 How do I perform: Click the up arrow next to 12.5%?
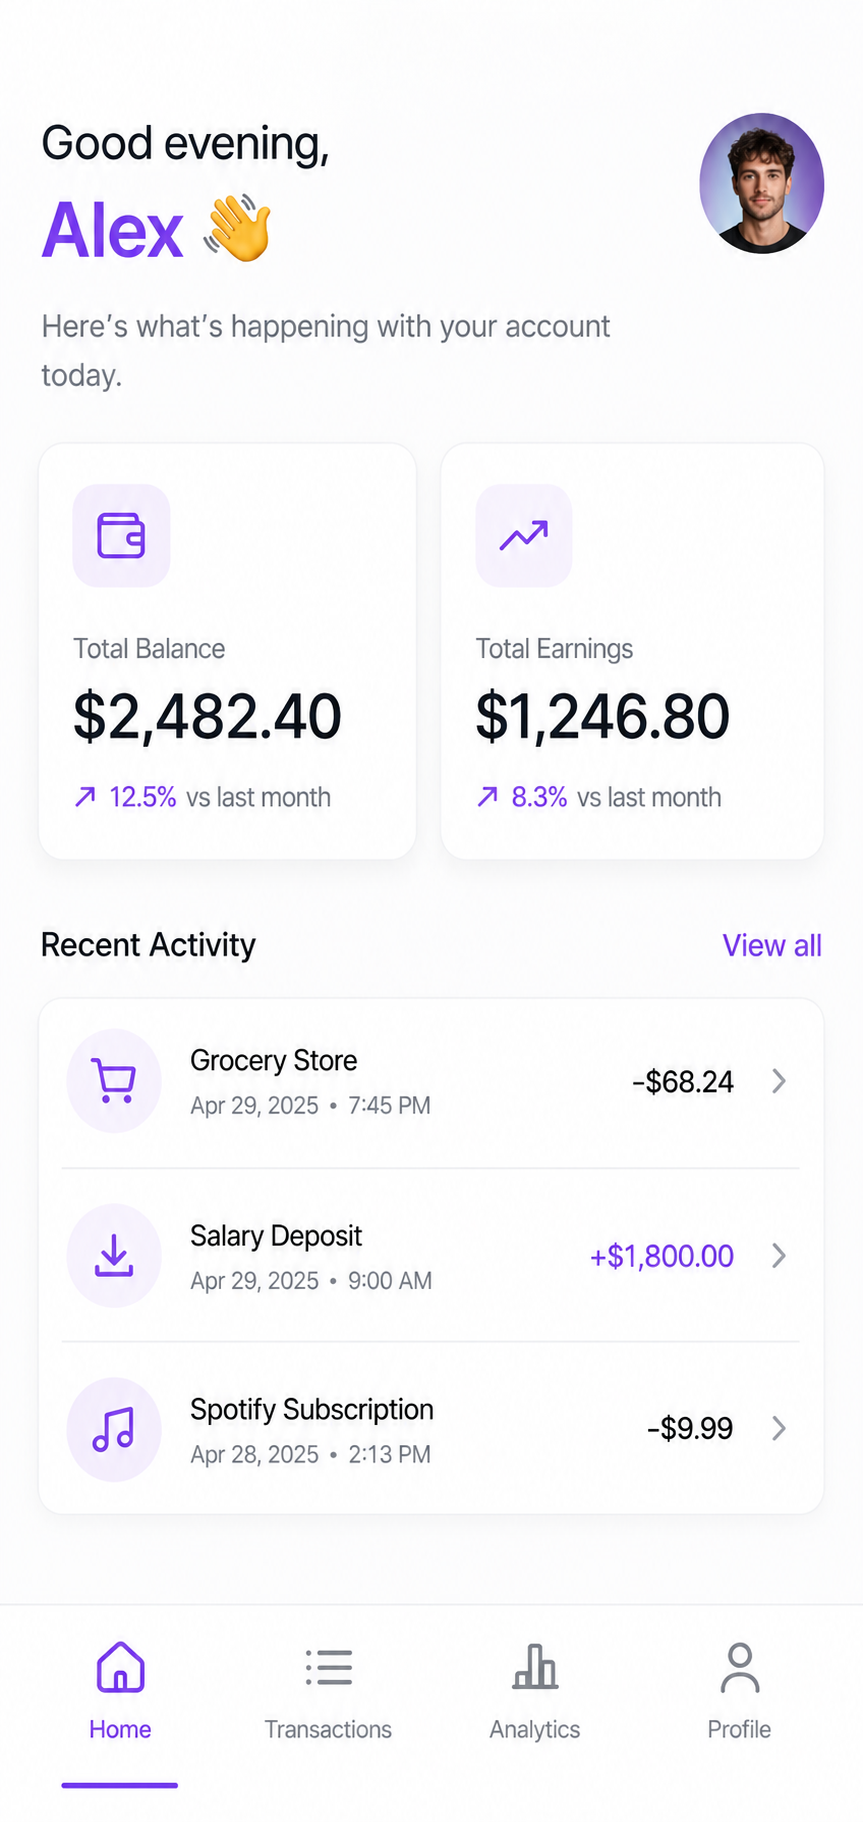coord(86,797)
